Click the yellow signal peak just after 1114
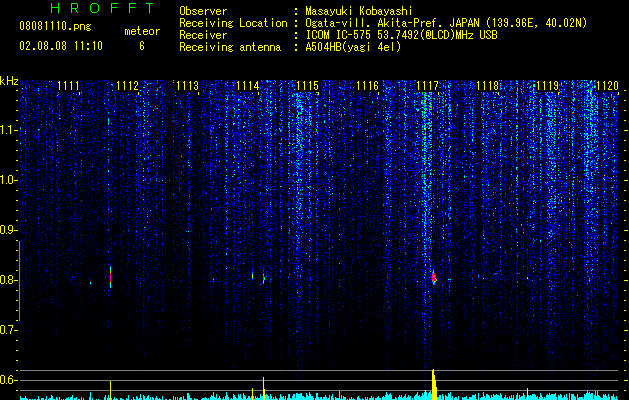The width and height of the screenshot is (629, 400). (264, 388)
